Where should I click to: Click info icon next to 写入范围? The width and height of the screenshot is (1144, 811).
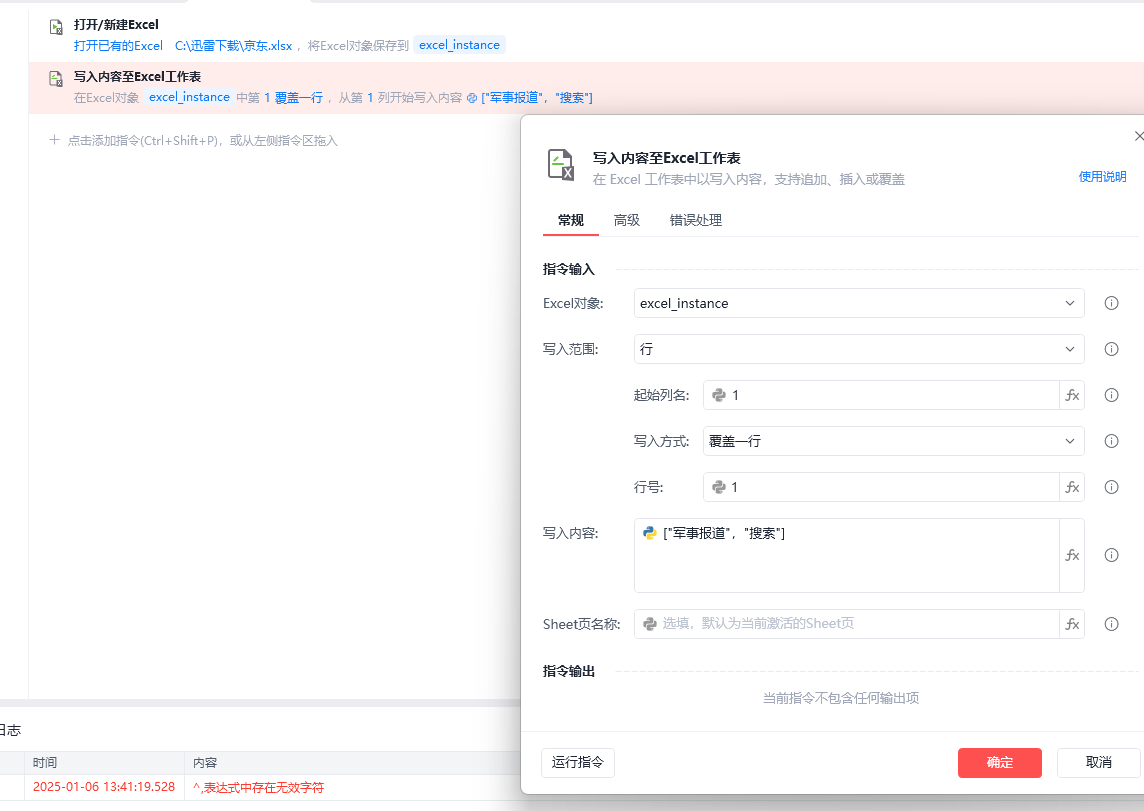point(1110,349)
